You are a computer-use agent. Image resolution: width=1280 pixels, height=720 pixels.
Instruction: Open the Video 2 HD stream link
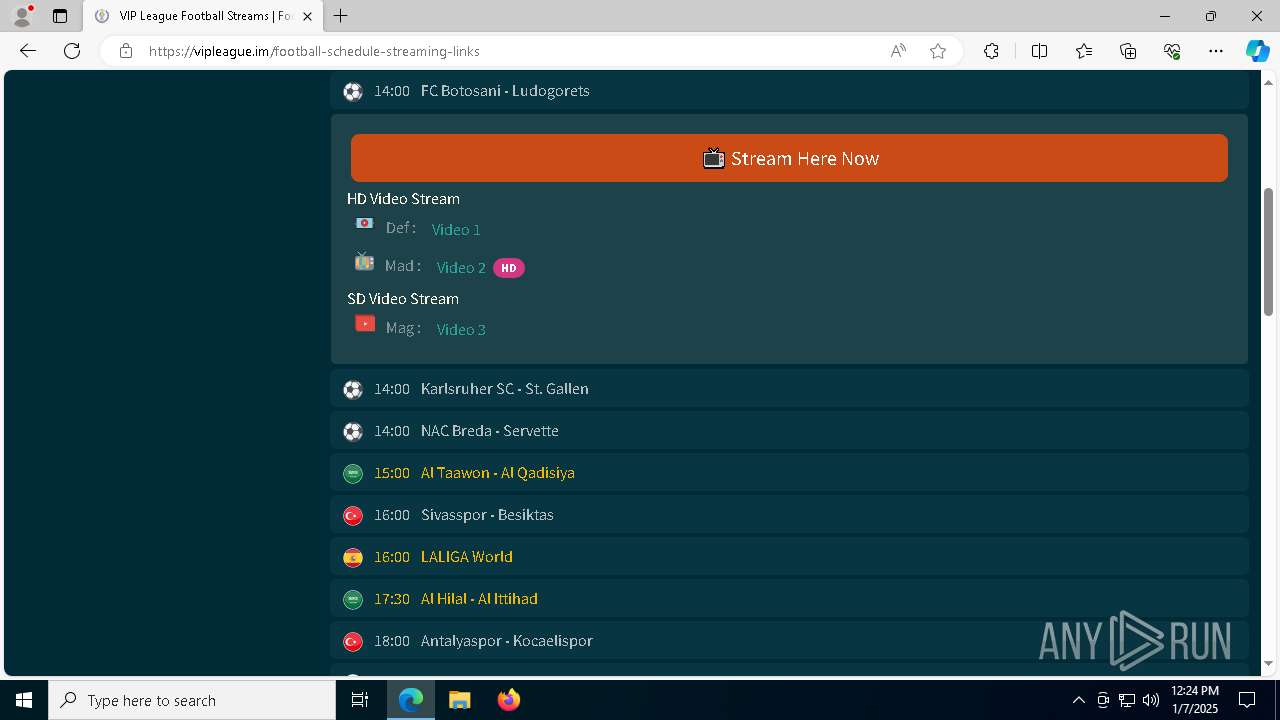coord(461,268)
